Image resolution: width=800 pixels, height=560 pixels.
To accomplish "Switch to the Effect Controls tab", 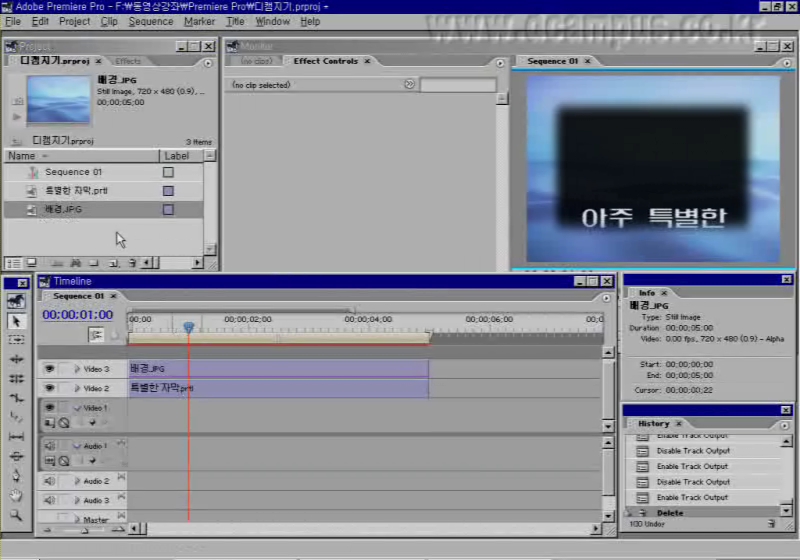I will pyautogui.click(x=326, y=61).
